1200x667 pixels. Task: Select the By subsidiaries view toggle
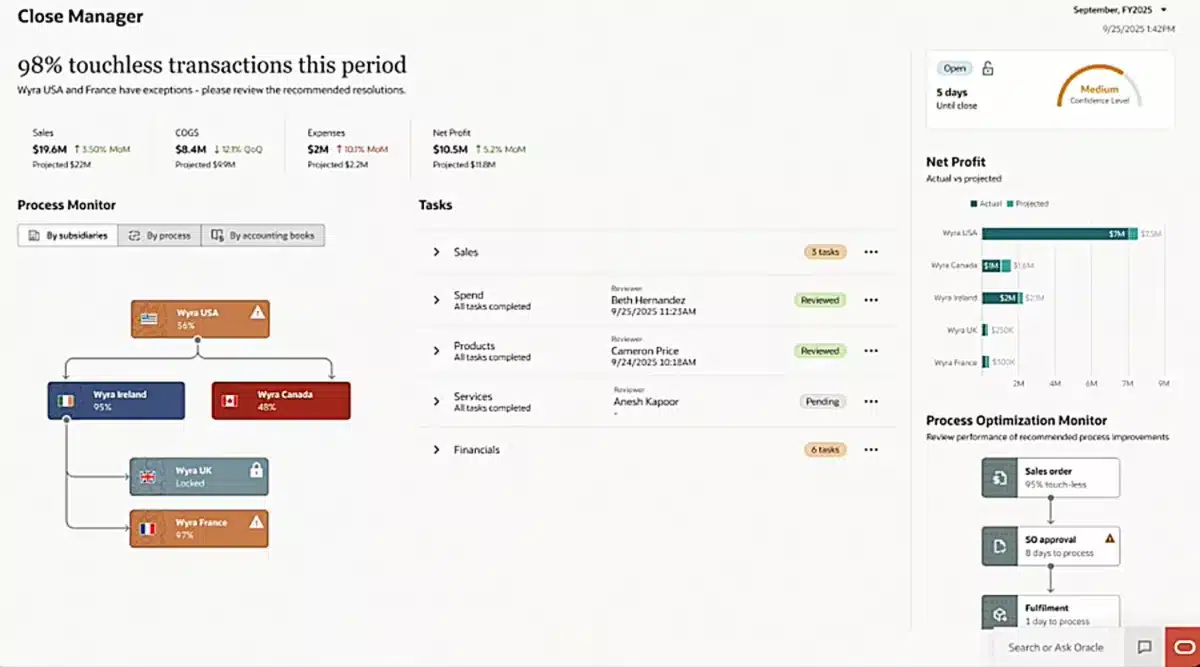click(67, 236)
